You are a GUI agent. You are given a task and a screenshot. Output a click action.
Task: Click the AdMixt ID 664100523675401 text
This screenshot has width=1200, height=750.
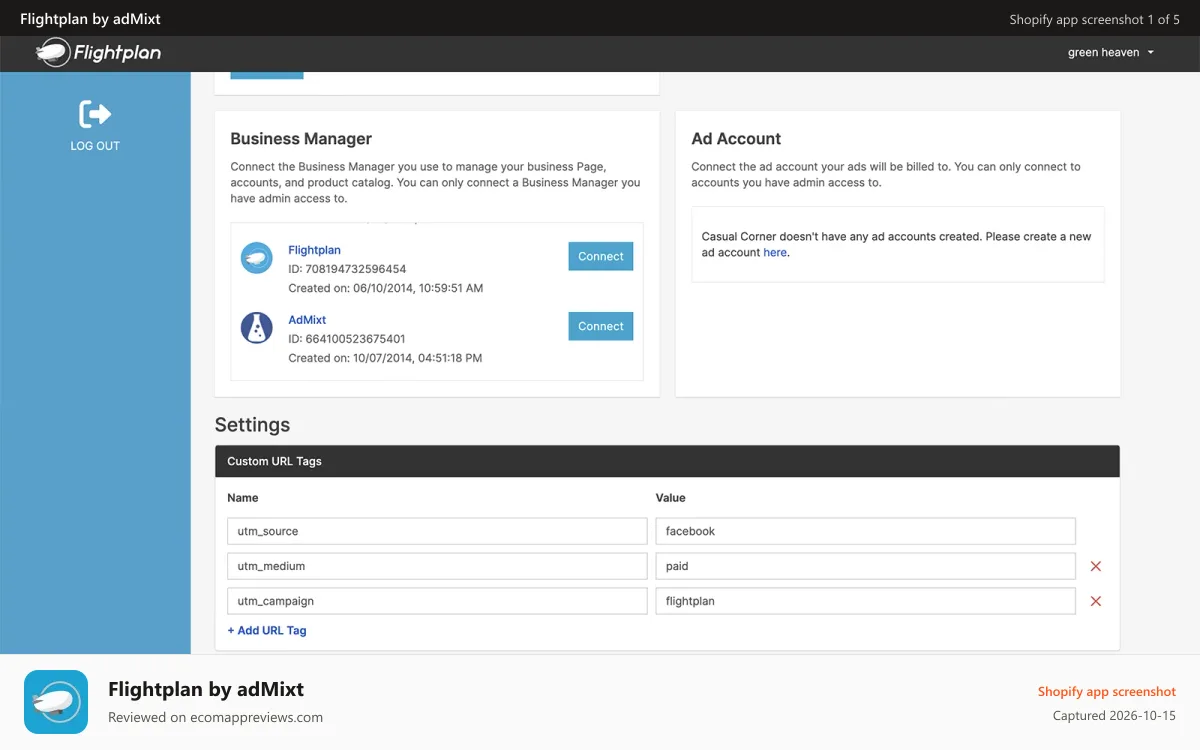(347, 339)
